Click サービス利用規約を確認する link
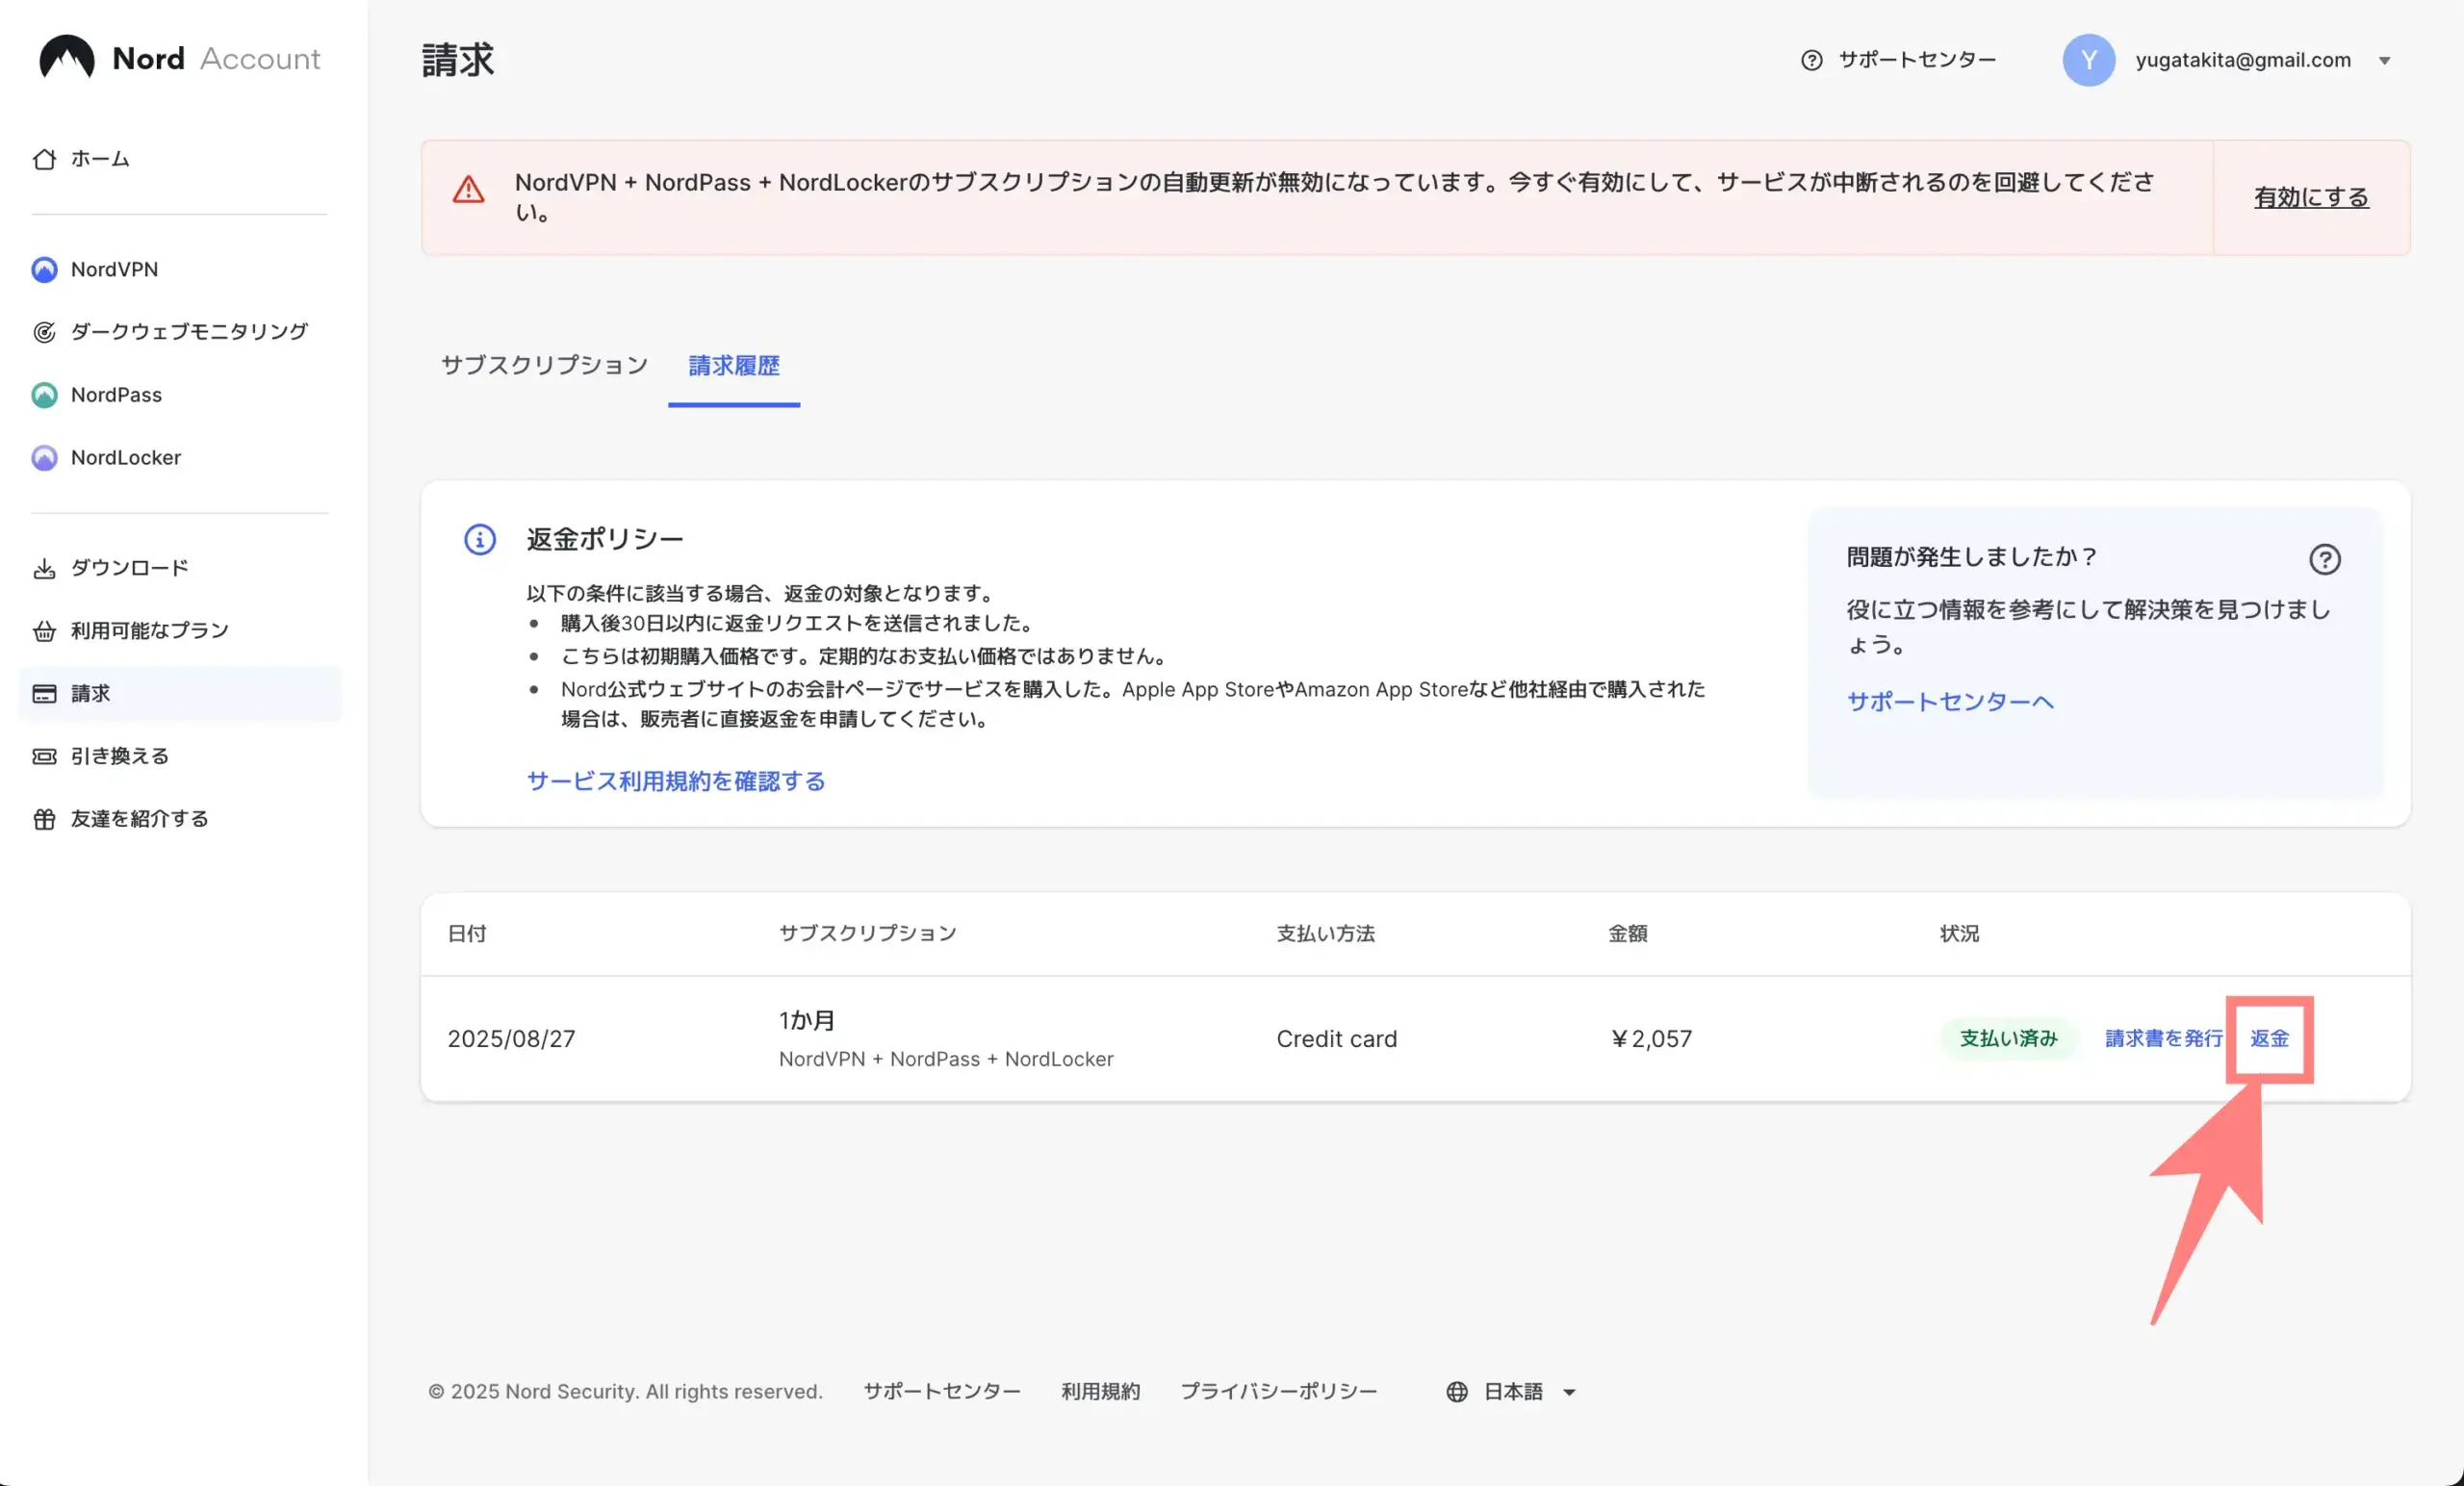The width and height of the screenshot is (2464, 1486). 676,781
